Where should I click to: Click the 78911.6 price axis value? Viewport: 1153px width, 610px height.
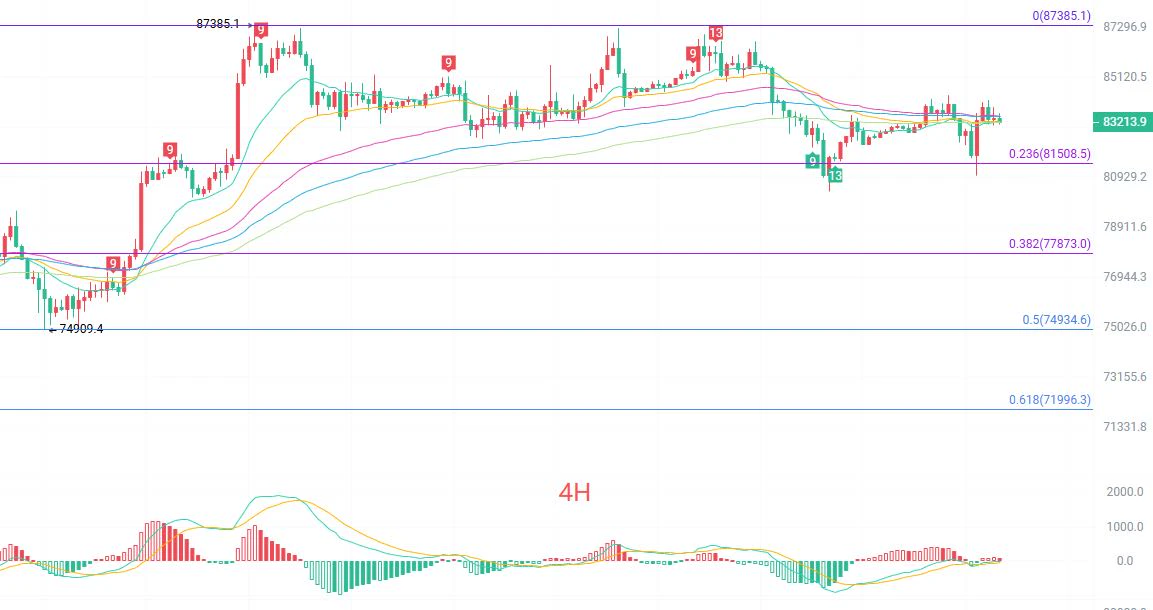[1125, 226]
